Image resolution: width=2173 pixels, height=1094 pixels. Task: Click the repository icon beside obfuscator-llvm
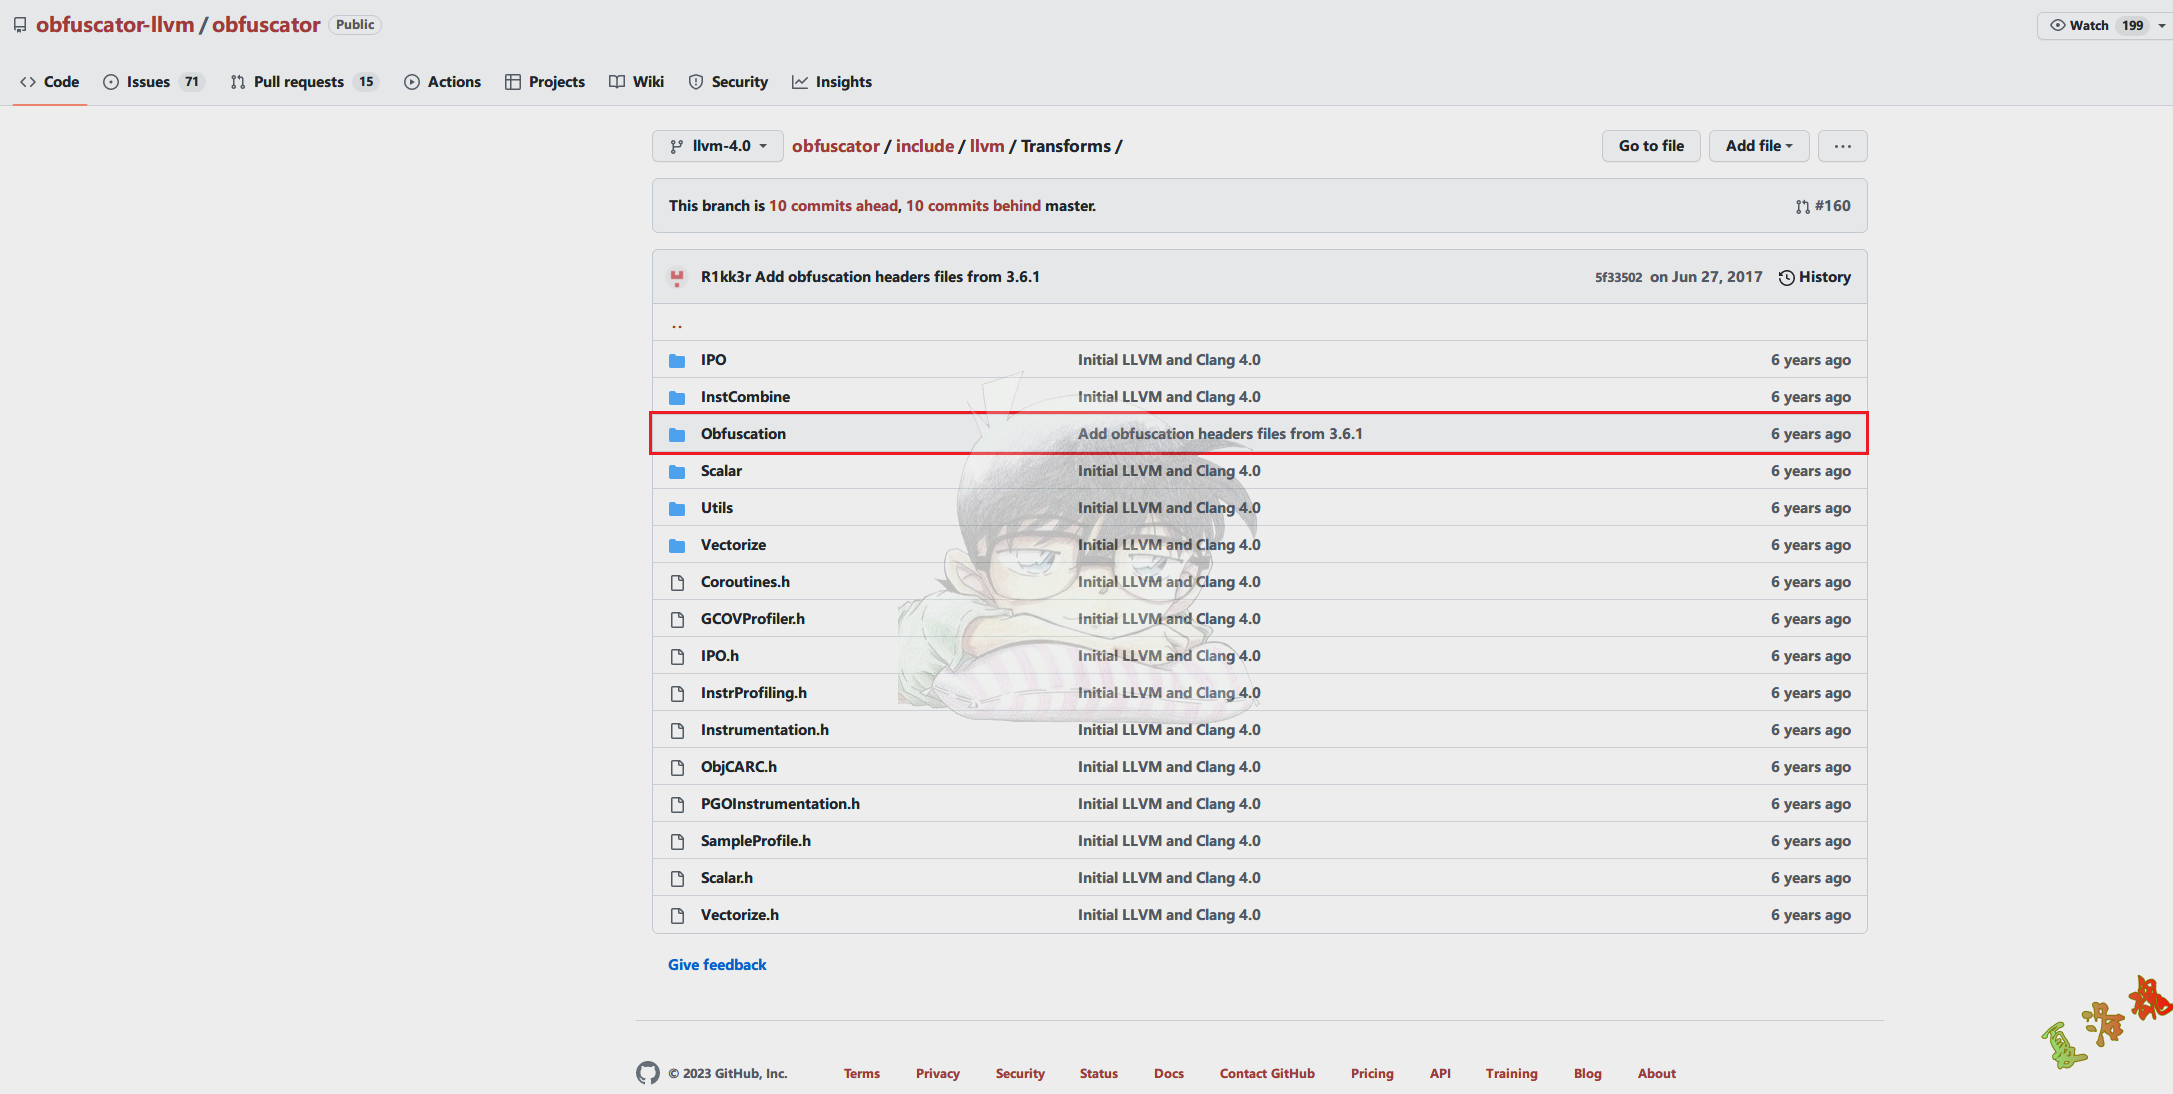20,25
